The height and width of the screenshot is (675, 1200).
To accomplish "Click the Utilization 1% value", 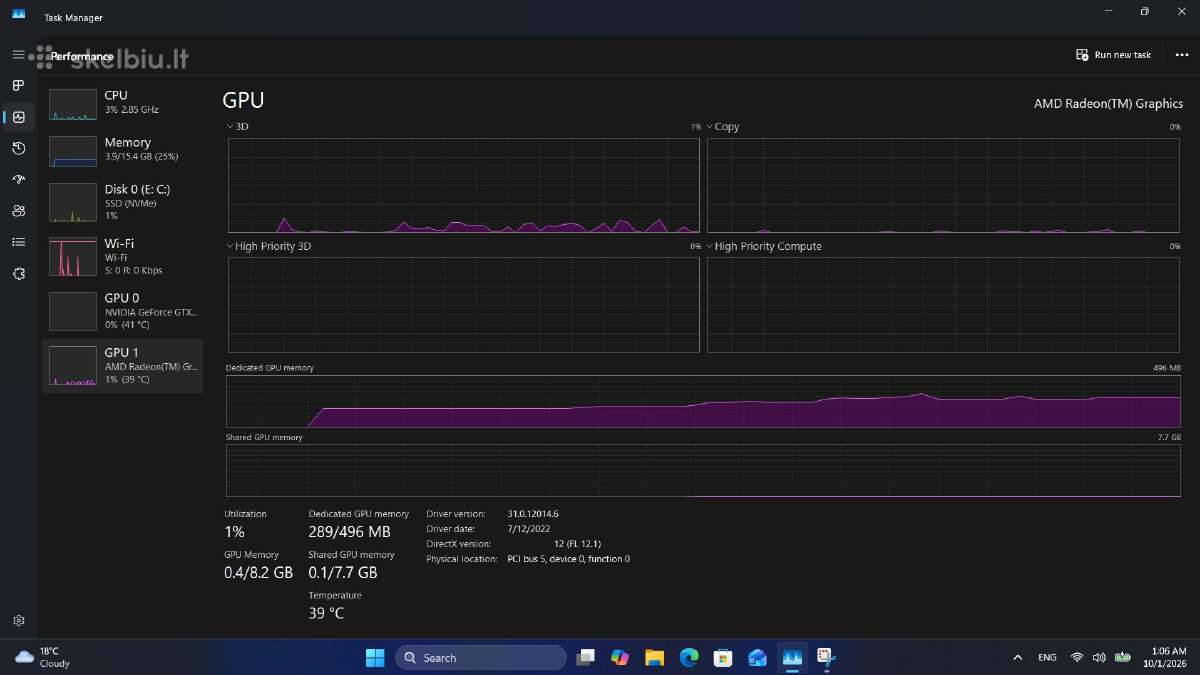I will 234,531.
